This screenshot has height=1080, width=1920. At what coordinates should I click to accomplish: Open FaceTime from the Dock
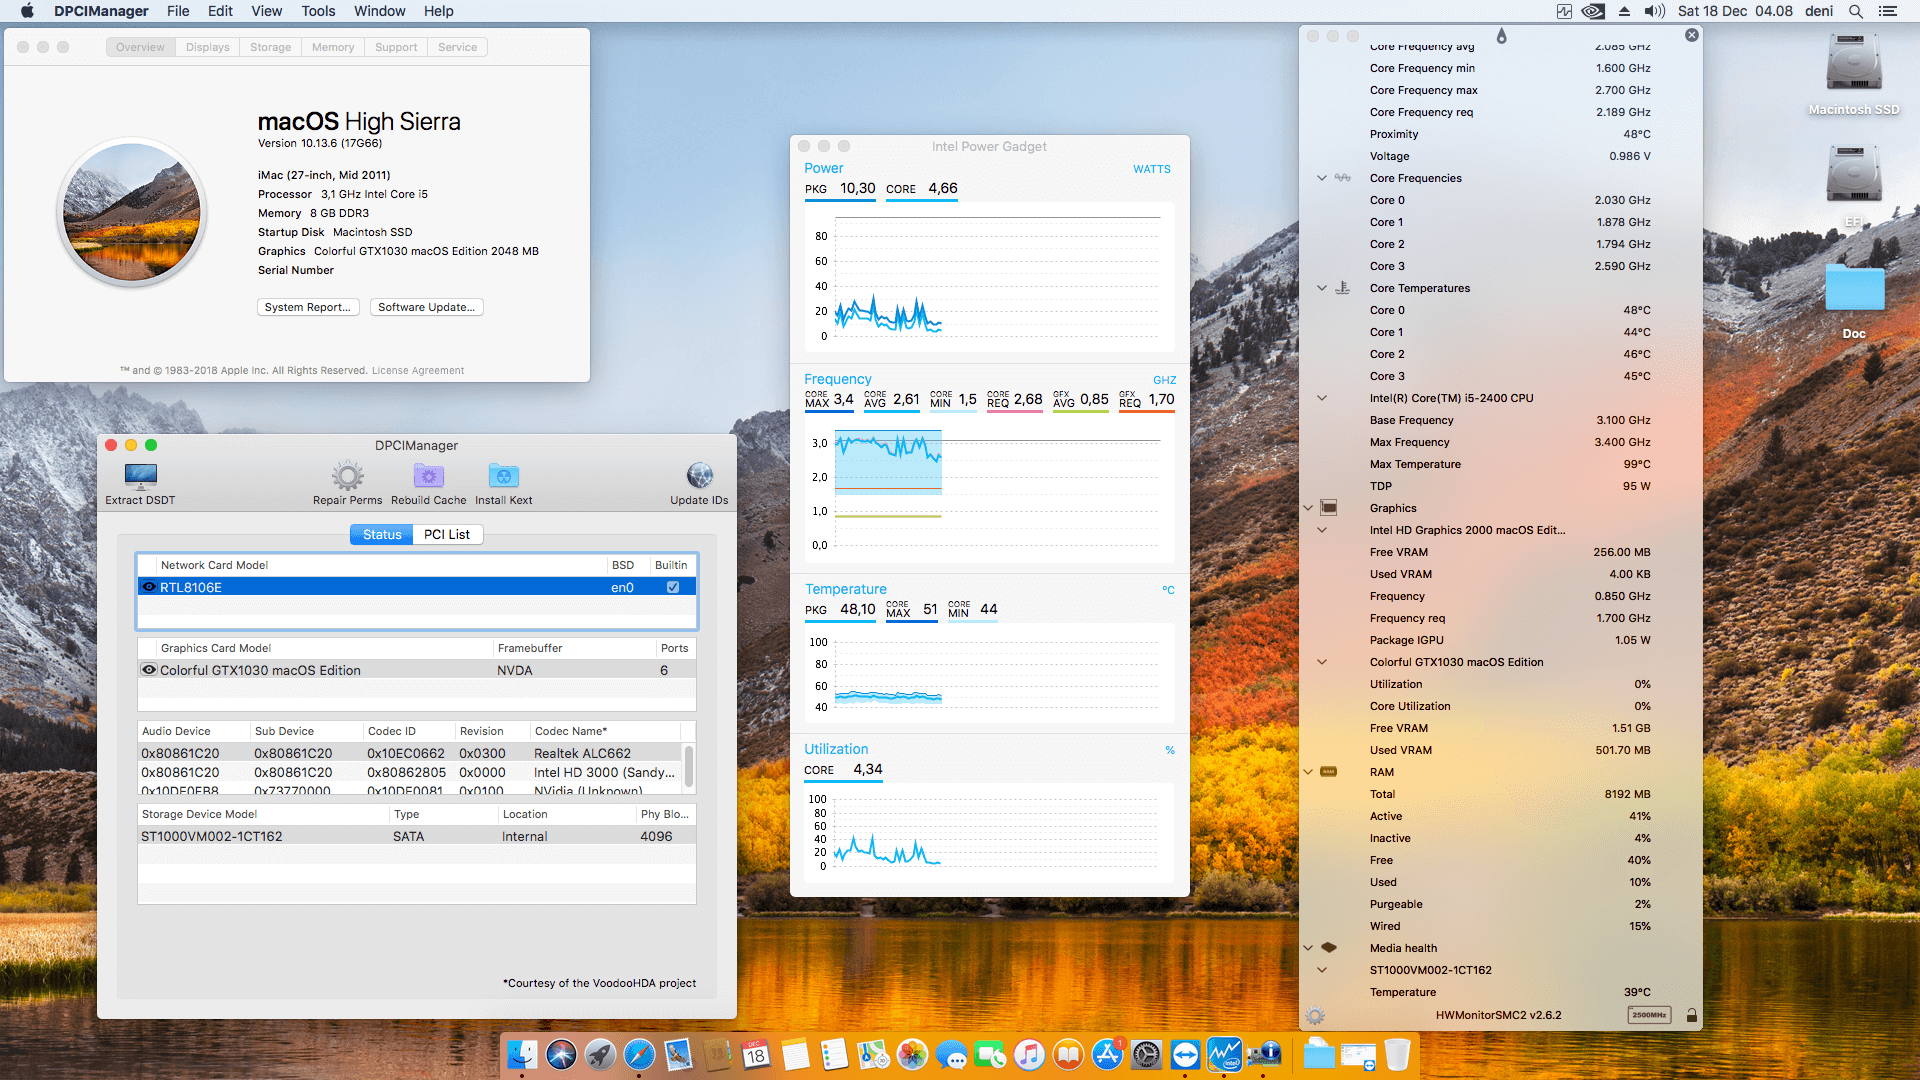(x=990, y=1054)
